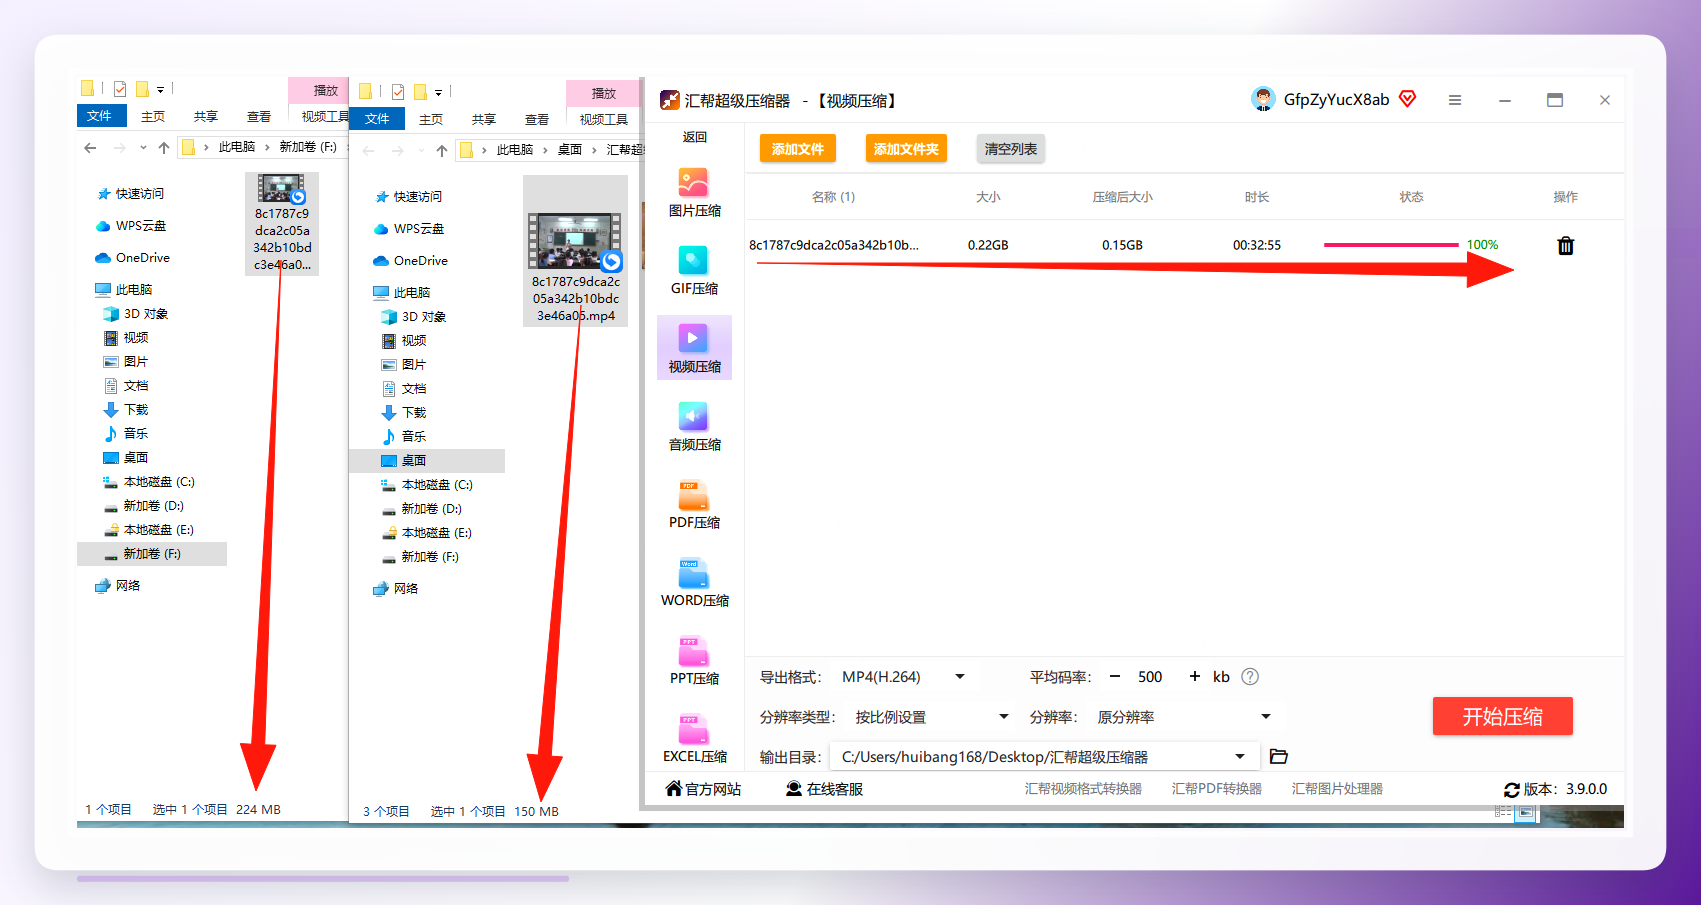Click 清空列表 to clear the list
1701x905 pixels.
tap(1011, 149)
